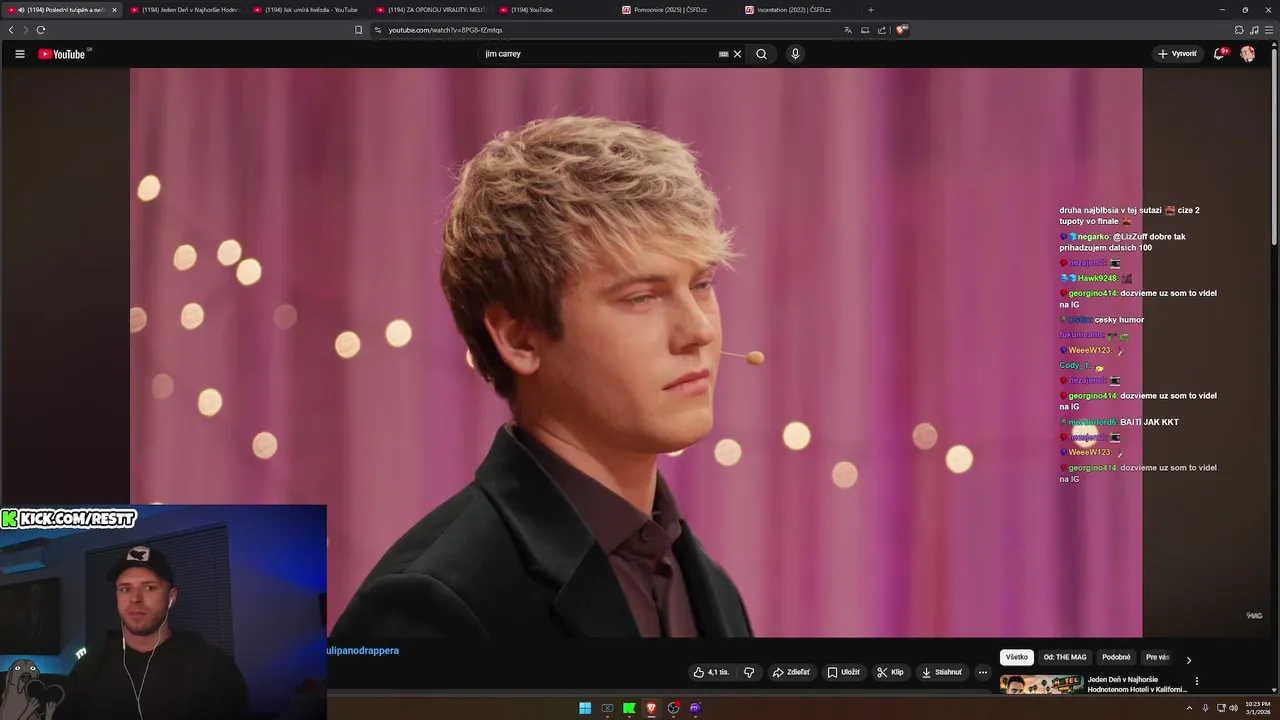Open channel THE MAG watermark on video
This screenshot has height=720, width=1280.
click(1254, 616)
